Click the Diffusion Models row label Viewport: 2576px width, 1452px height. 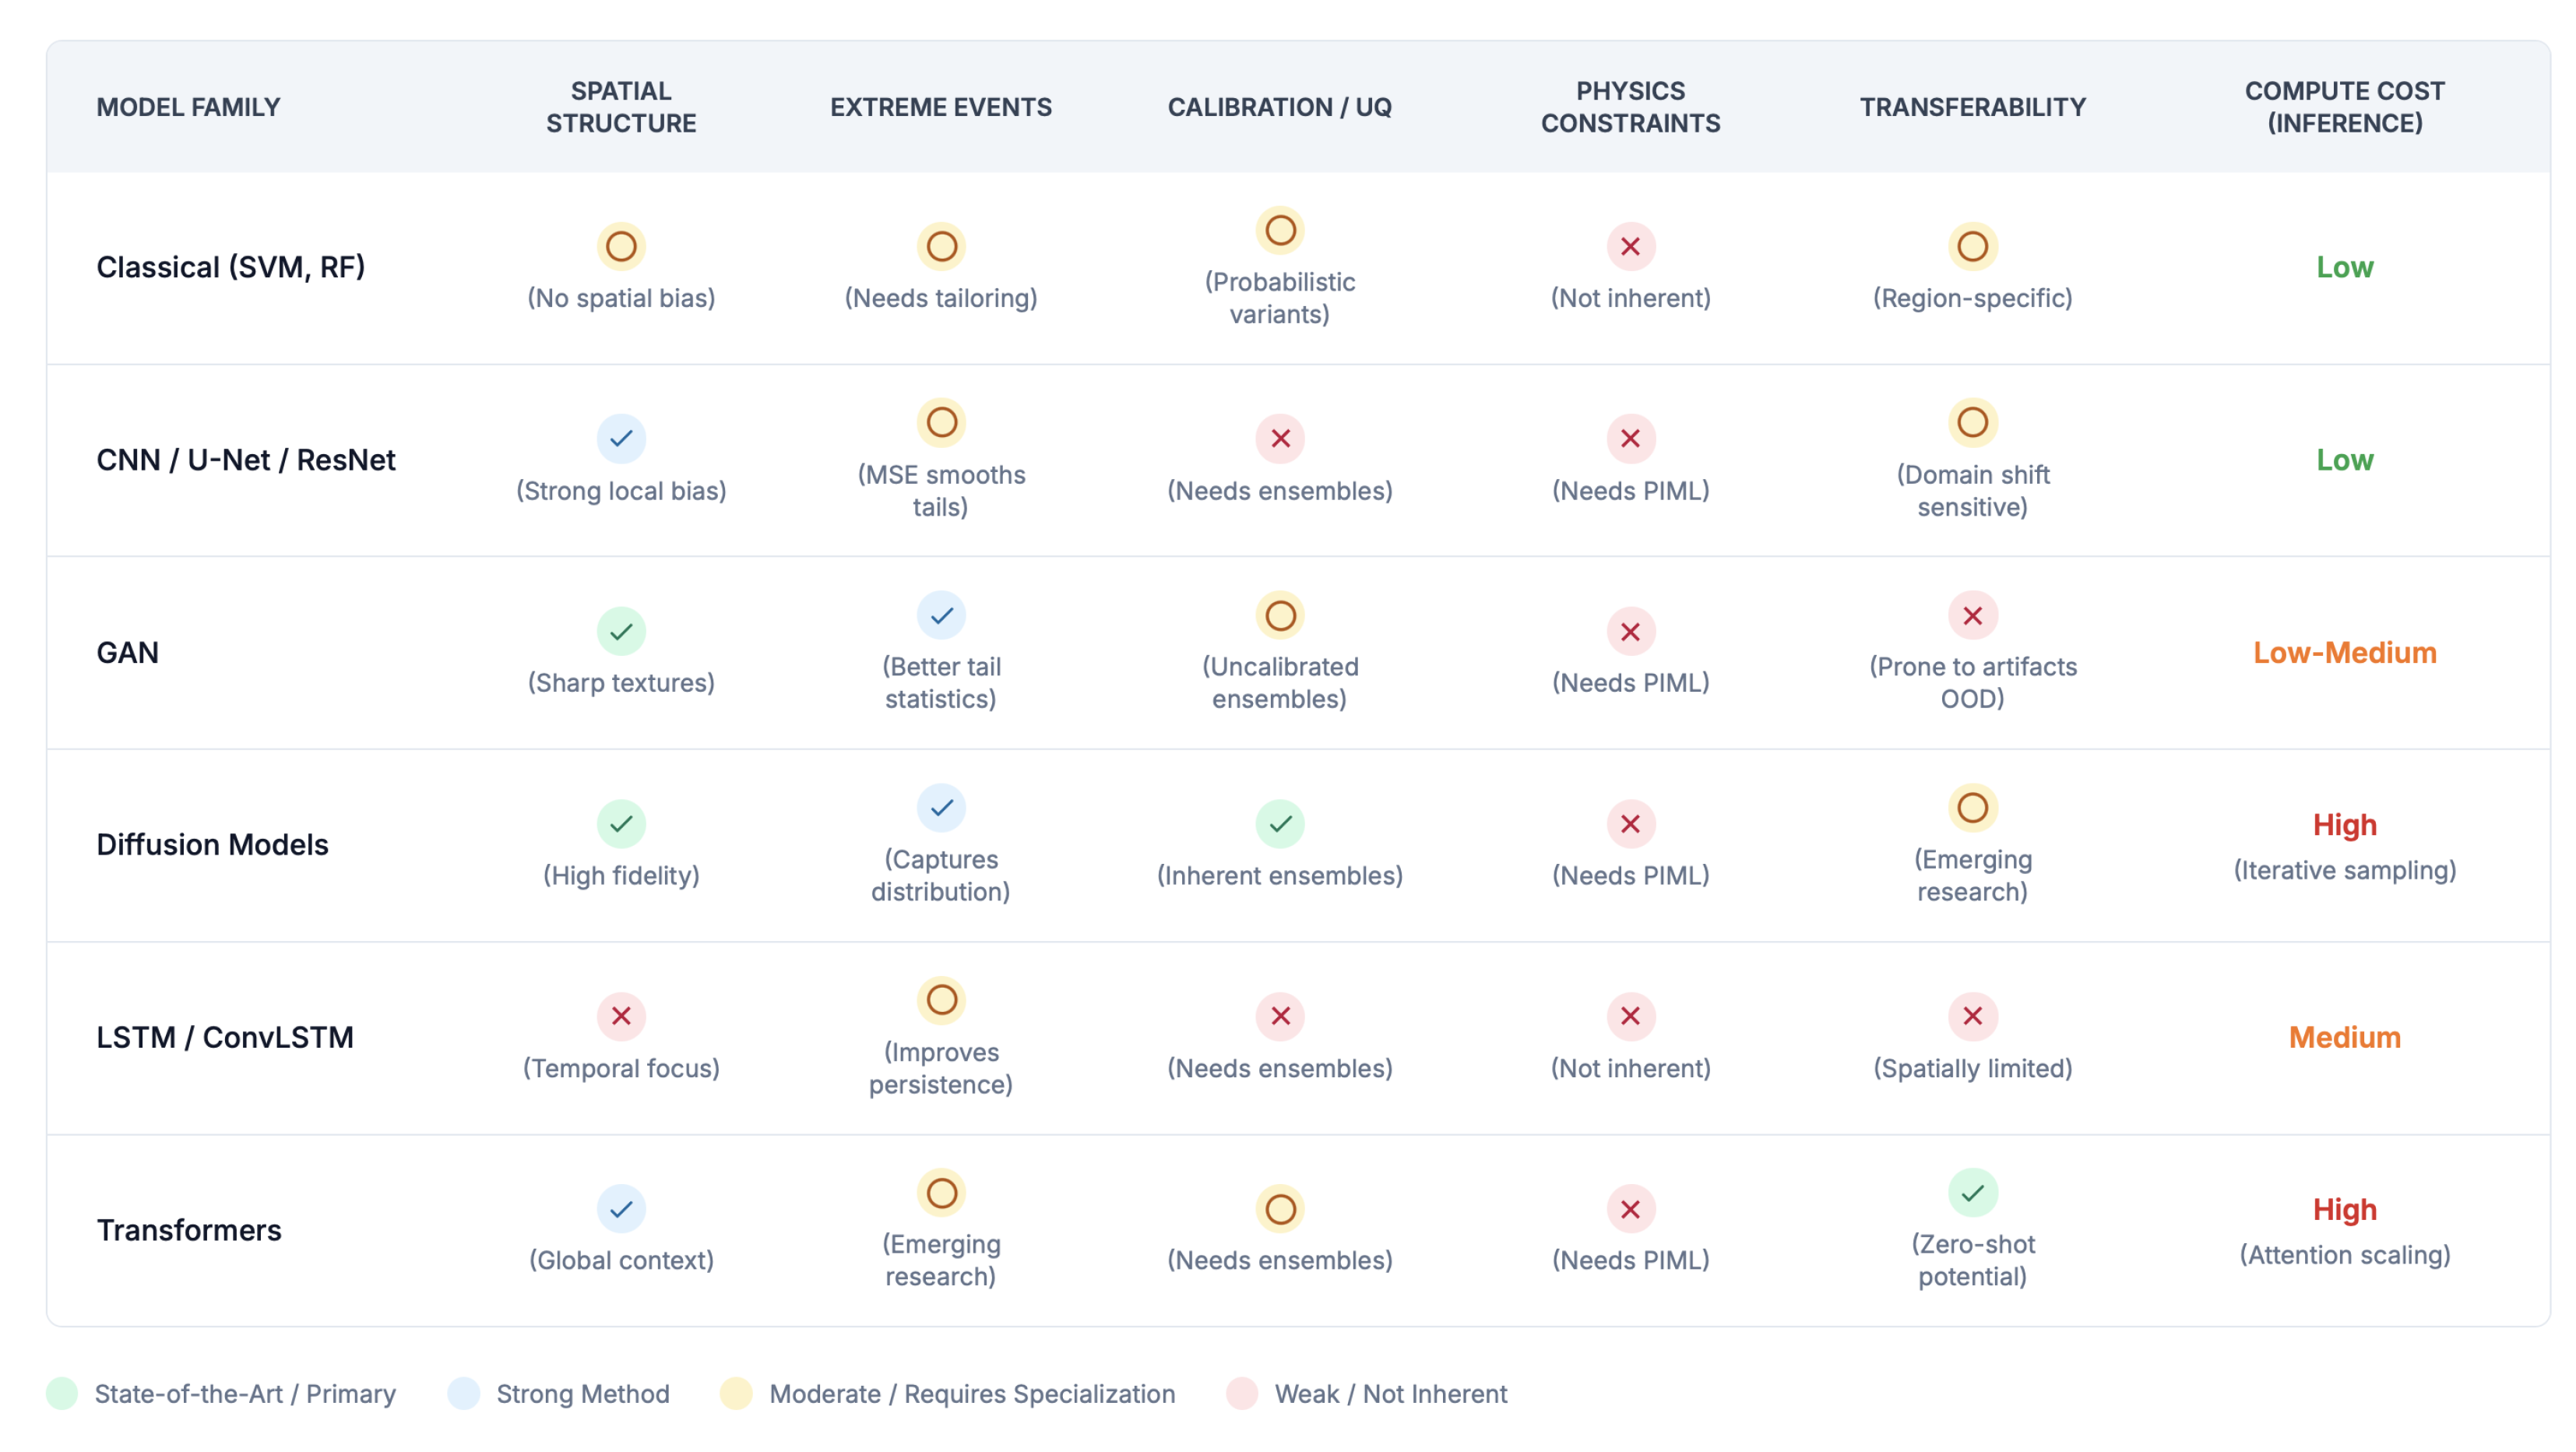212,845
